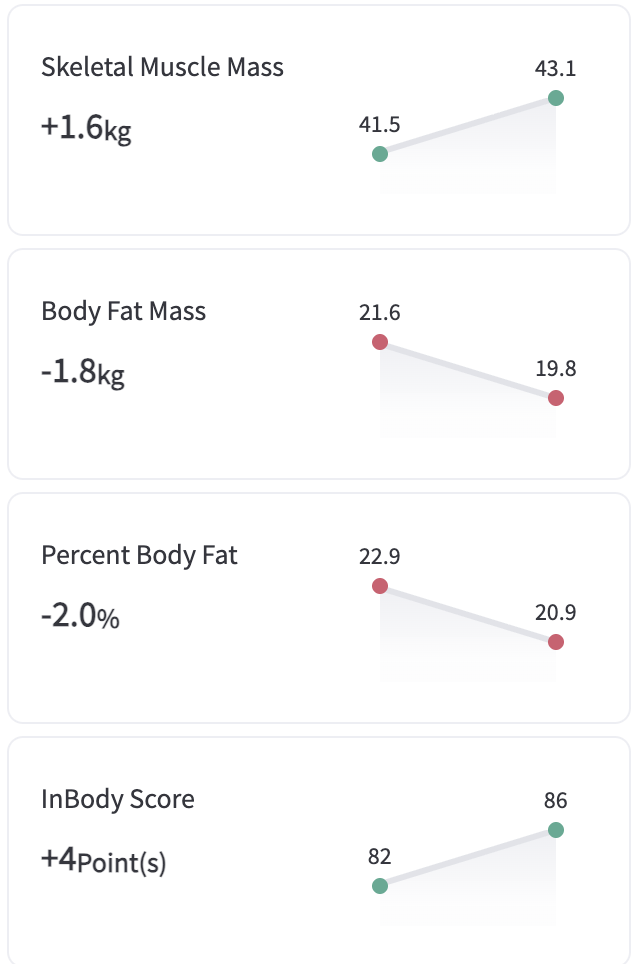Viewport: 638px width, 964px height.
Task: Click the 43.1 value label
Action: tap(556, 69)
